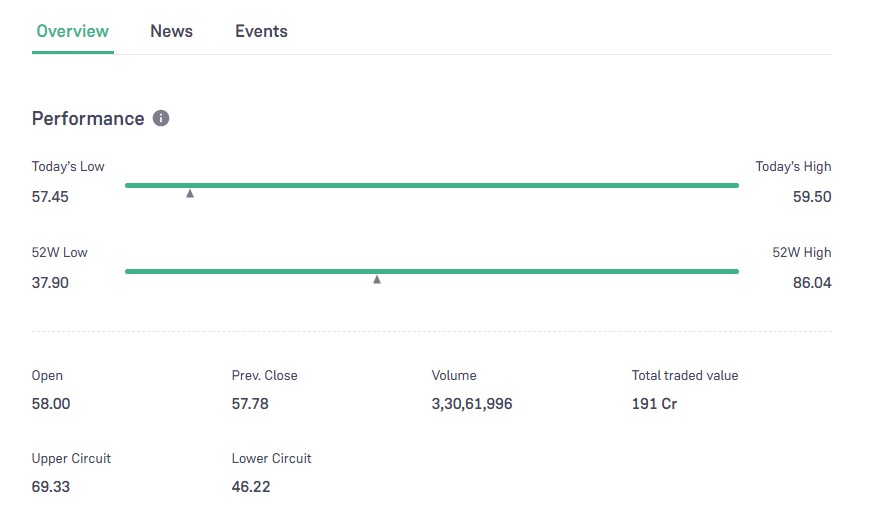Click the Prev. Close value 57.78
This screenshot has width=878, height=514.
point(250,404)
